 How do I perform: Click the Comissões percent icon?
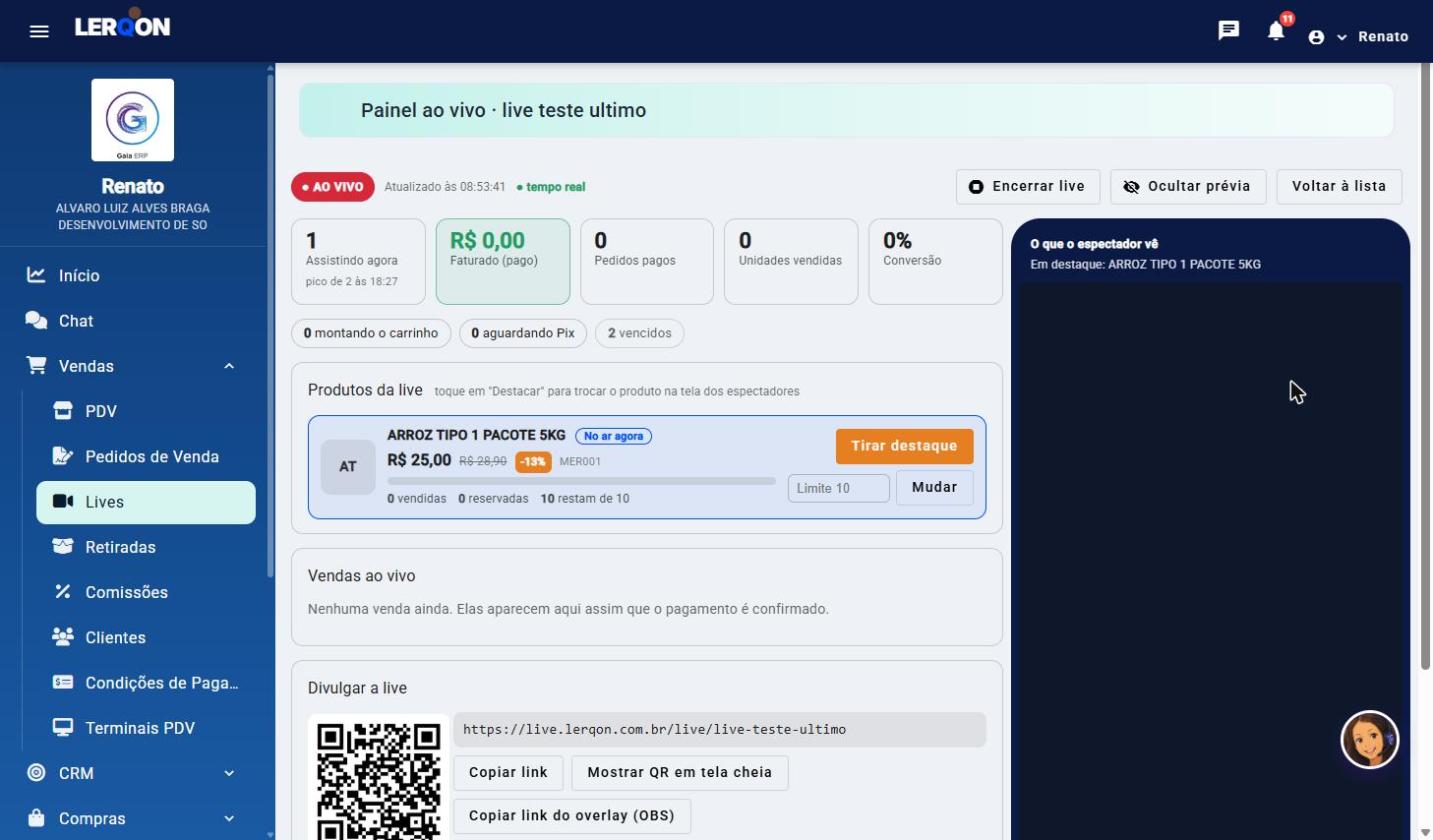tap(63, 592)
